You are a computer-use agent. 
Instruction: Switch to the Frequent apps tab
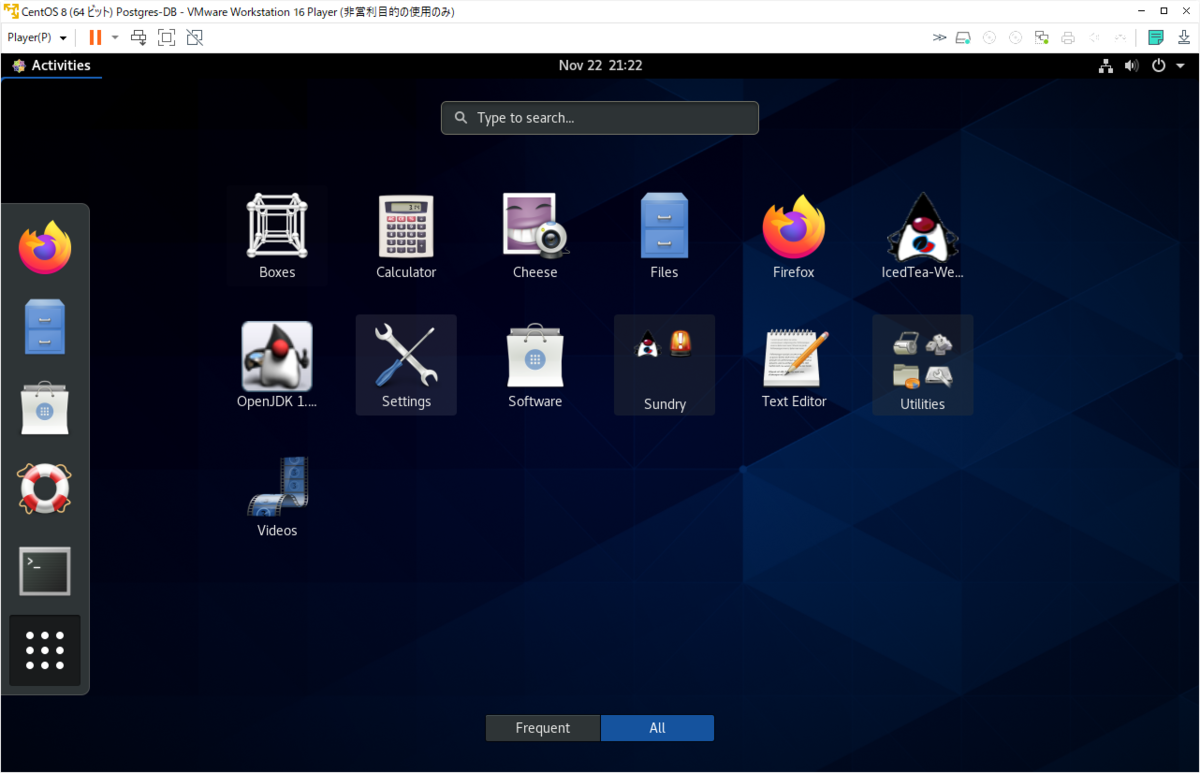(x=543, y=728)
